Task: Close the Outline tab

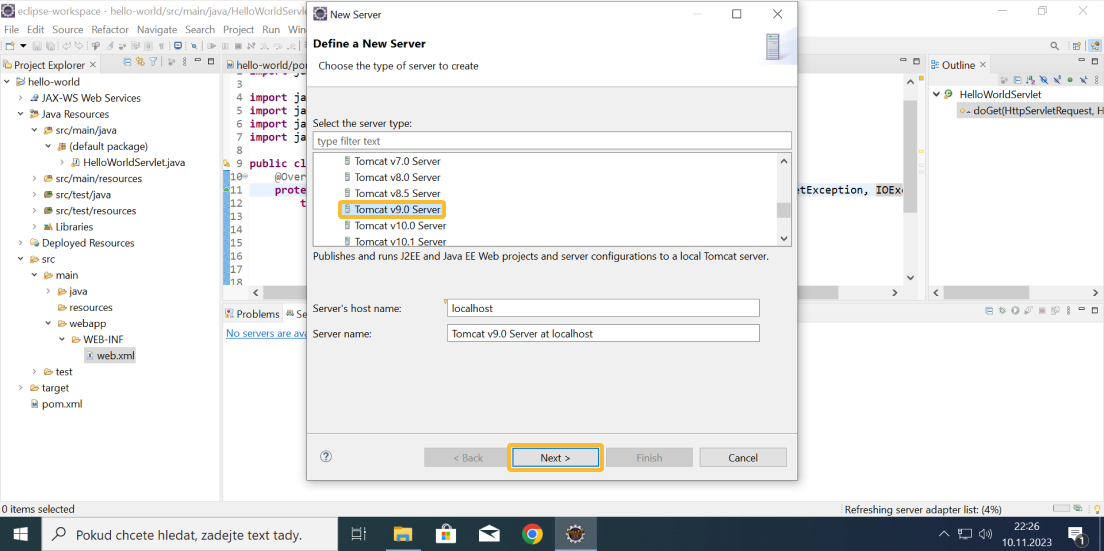Action: pyautogui.click(x=983, y=65)
